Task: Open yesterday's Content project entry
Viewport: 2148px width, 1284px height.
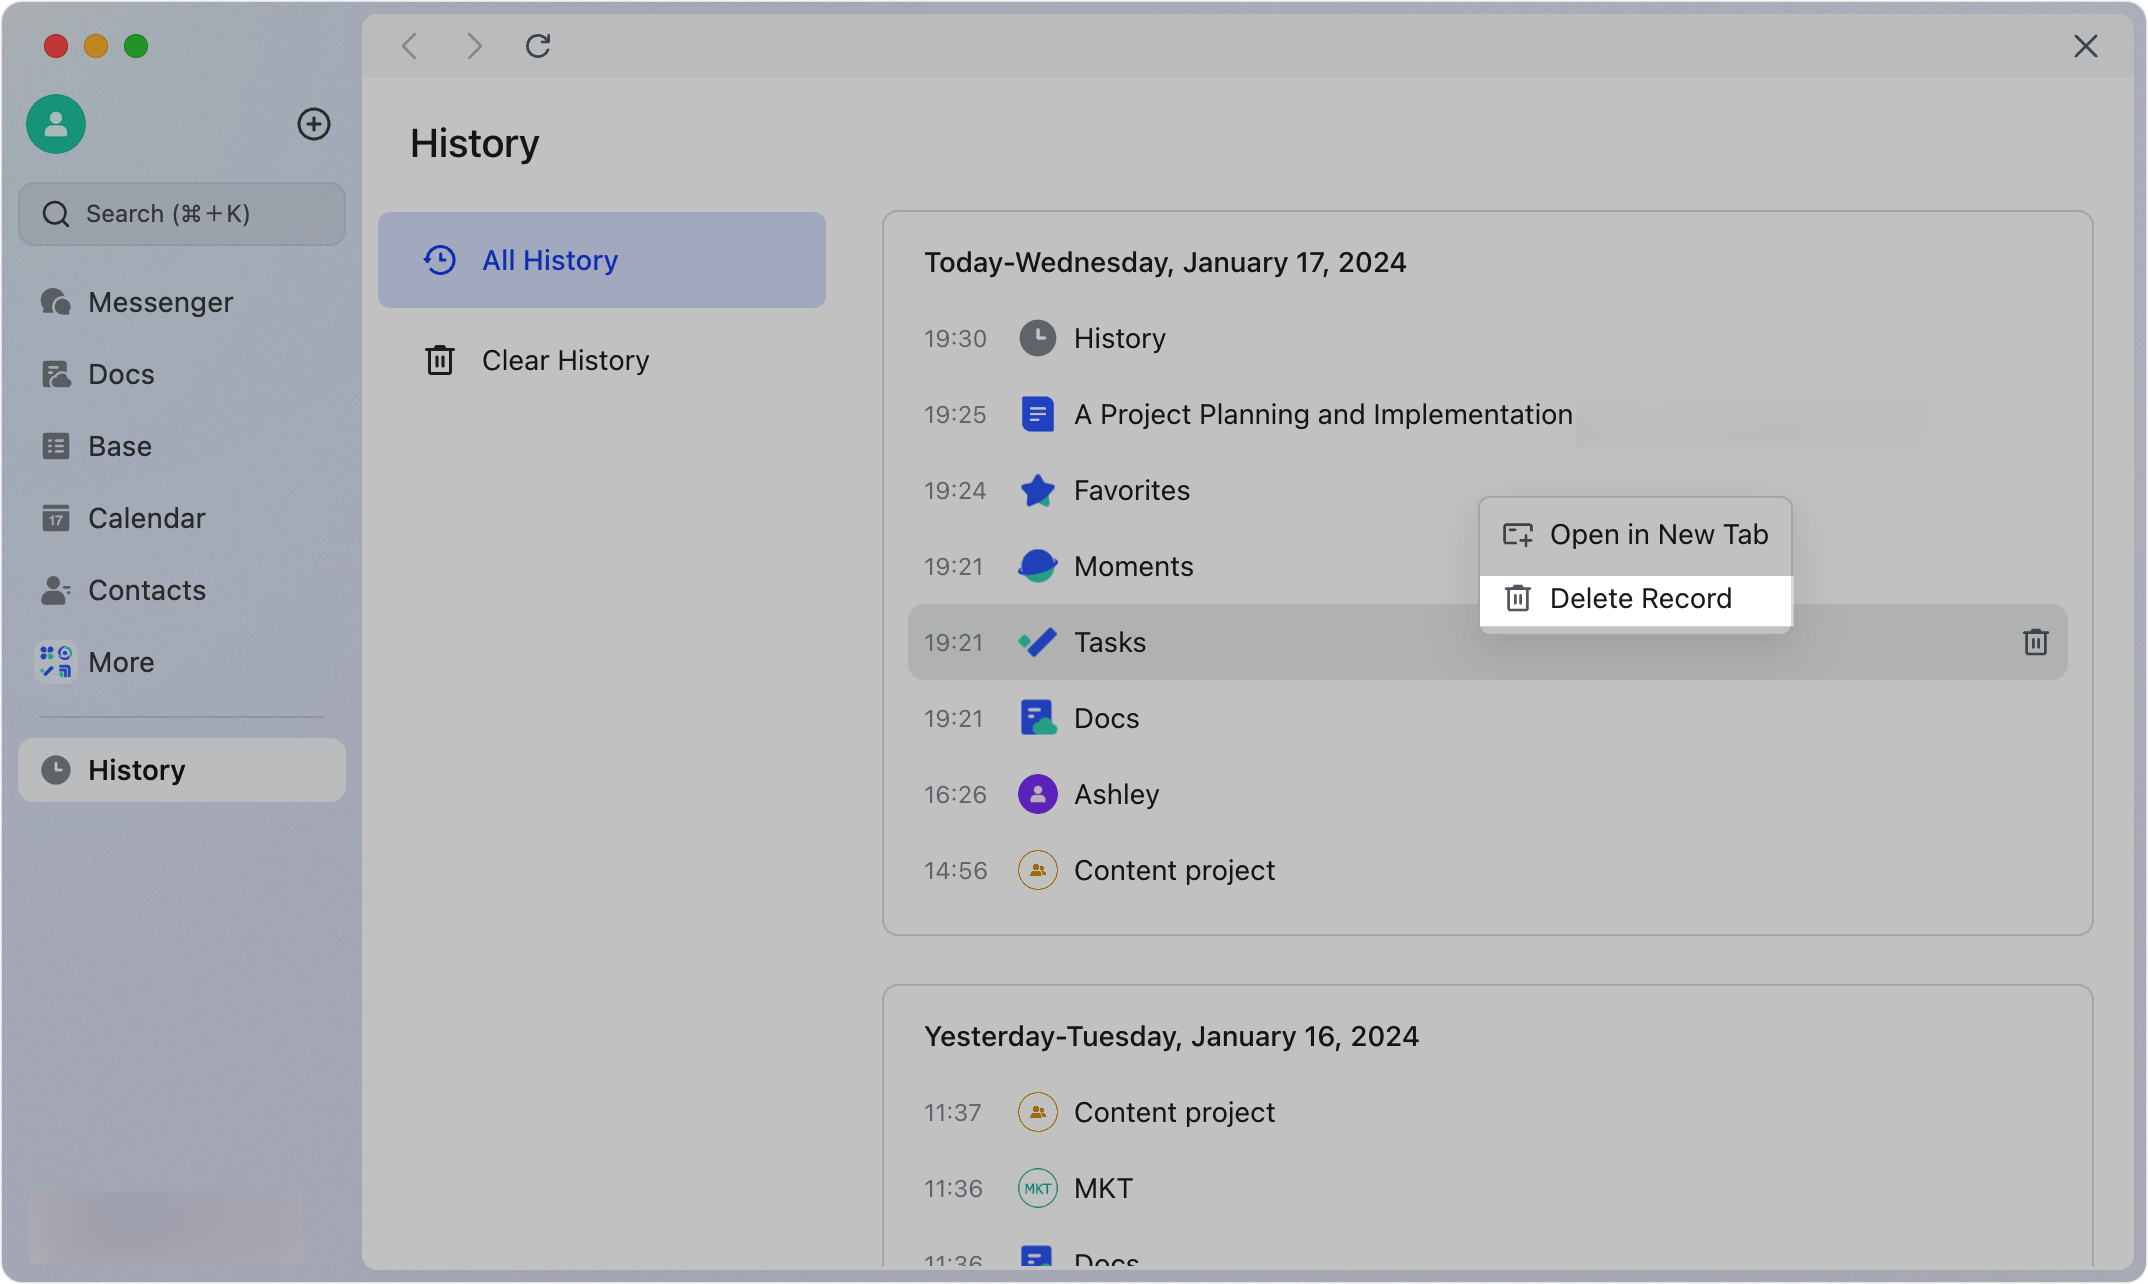Action: (x=1174, y=1112)
